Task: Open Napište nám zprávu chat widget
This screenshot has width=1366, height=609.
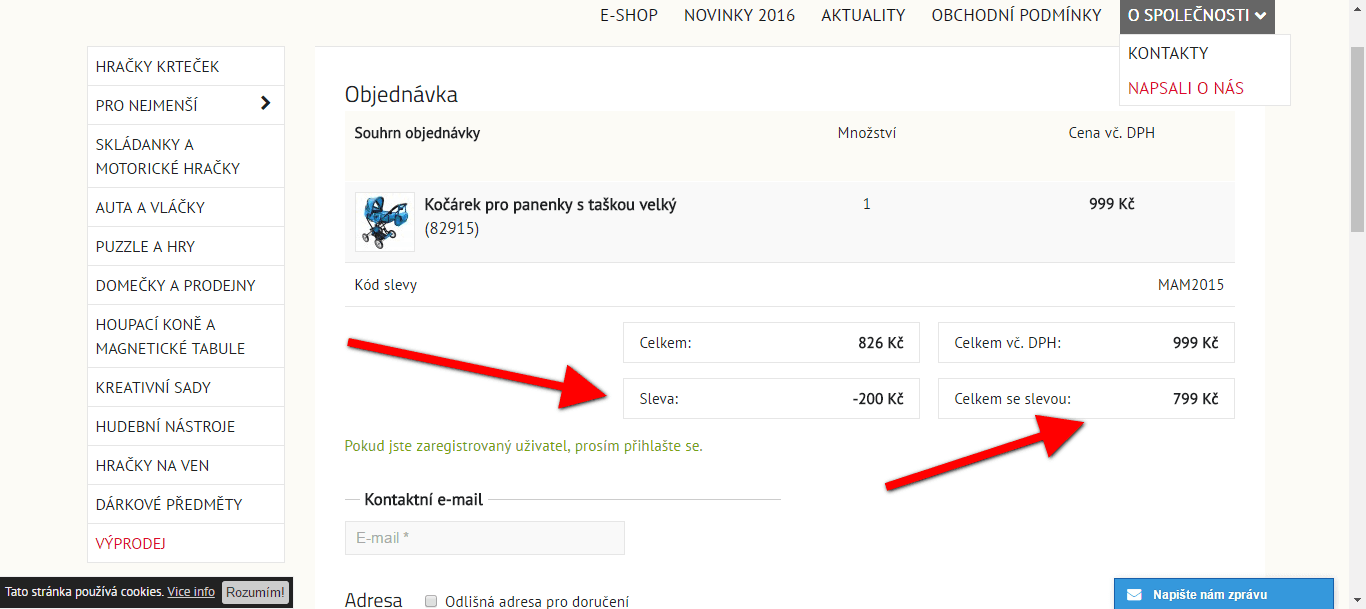Action: point(1224,594)
